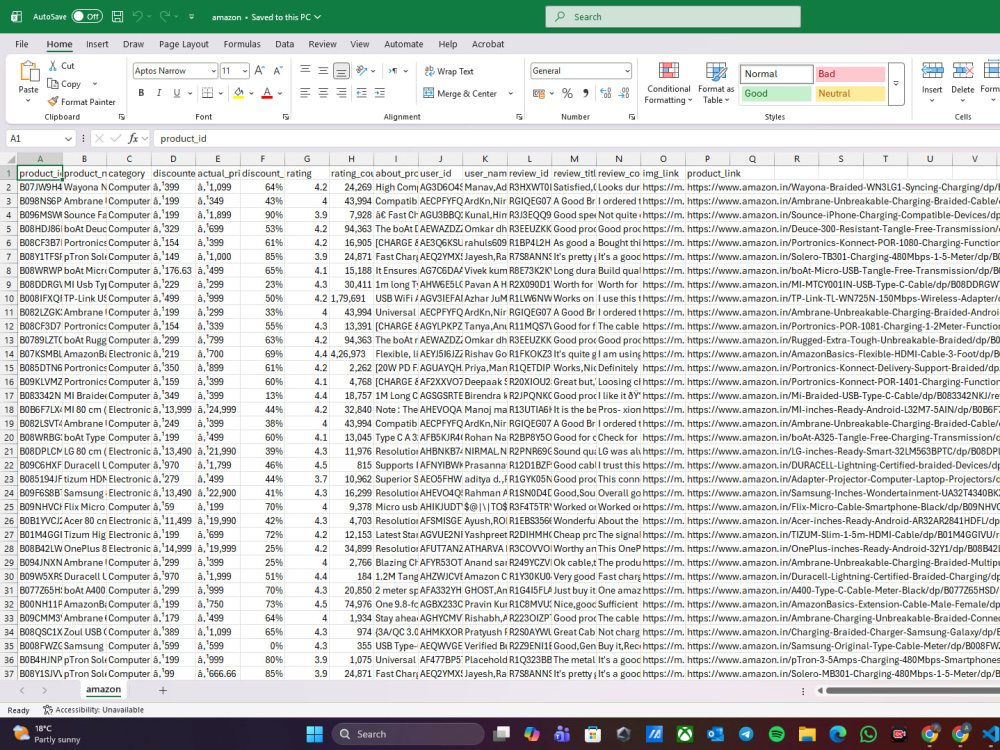1000x750 pixels.
Task: Toggle Underline formatting
Action: point(177,93)
